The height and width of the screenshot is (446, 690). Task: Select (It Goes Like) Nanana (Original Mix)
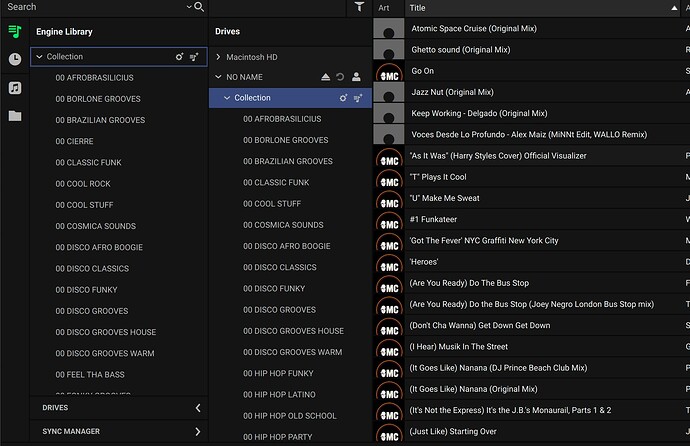[x=473, y=389]
